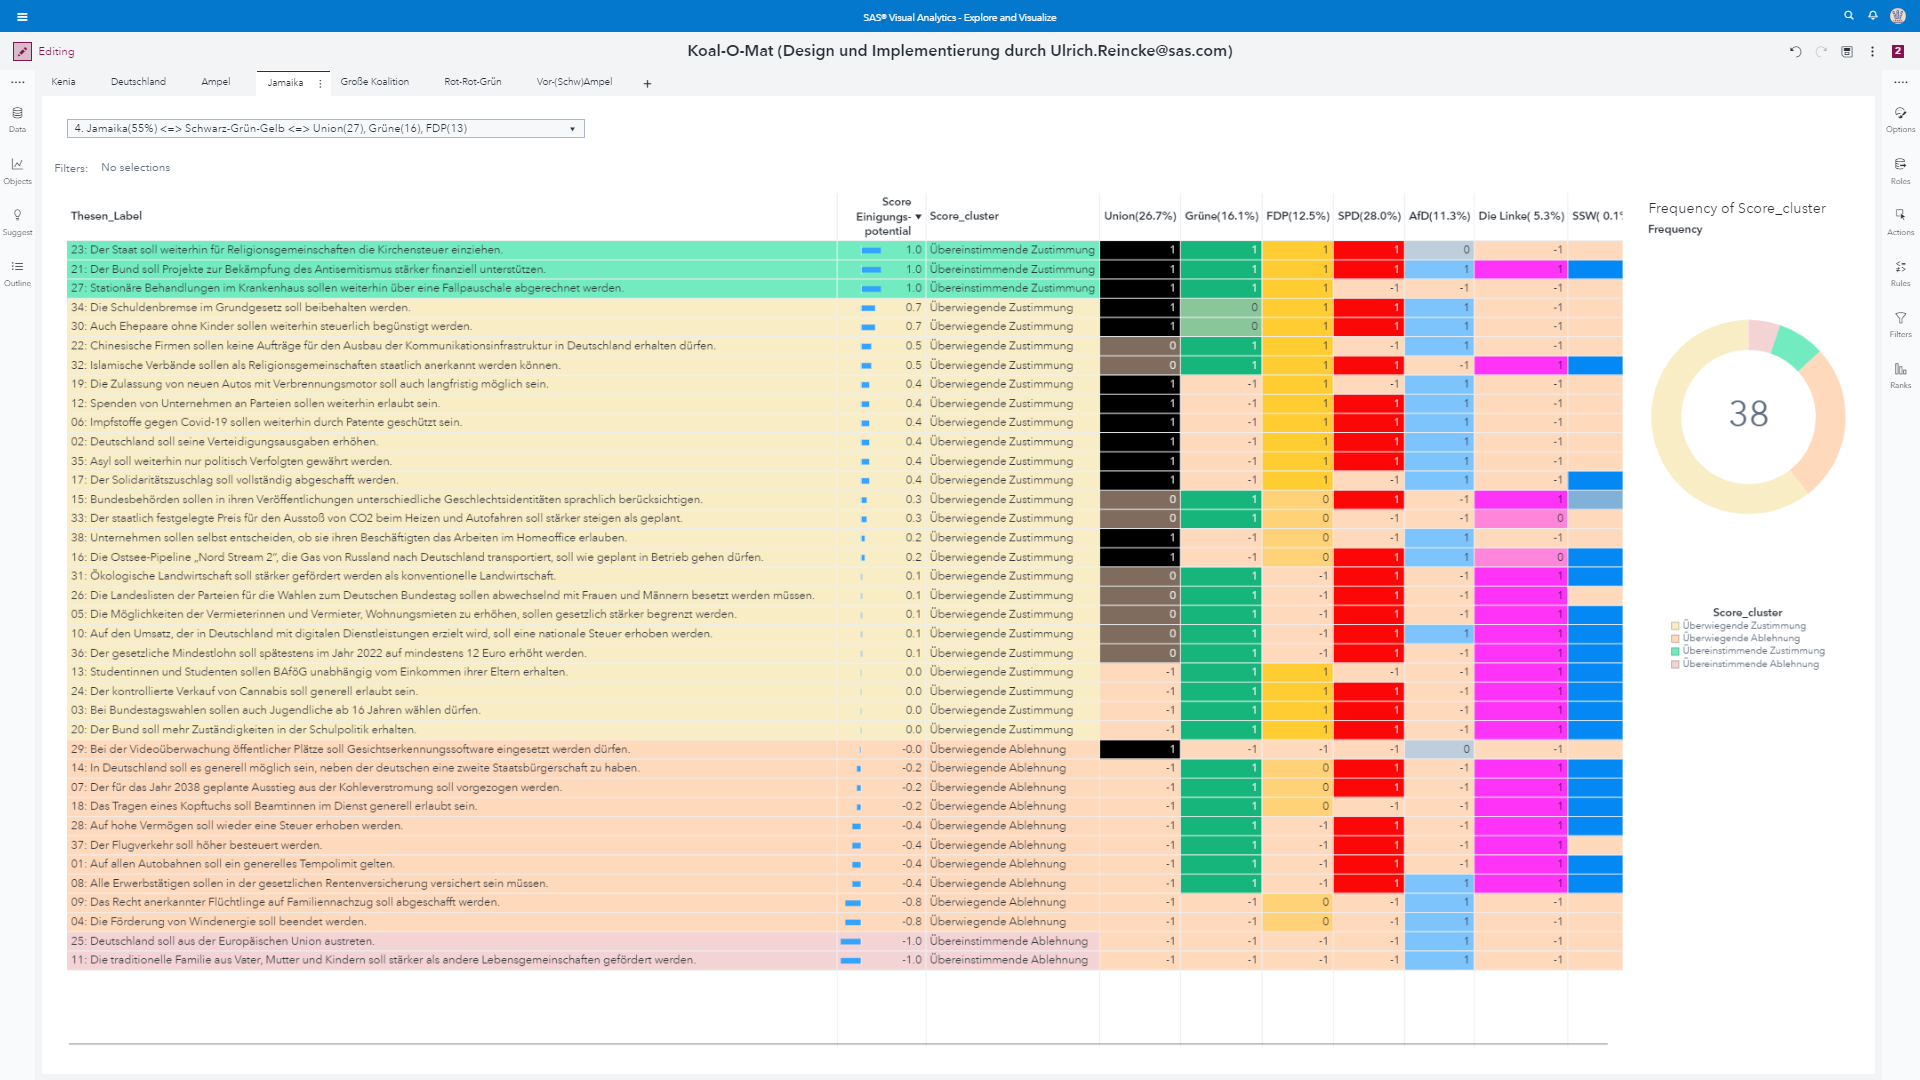
Task: Select row '01: Auf allen Autobahnen' Tempolimit
Action: (452, 864)
